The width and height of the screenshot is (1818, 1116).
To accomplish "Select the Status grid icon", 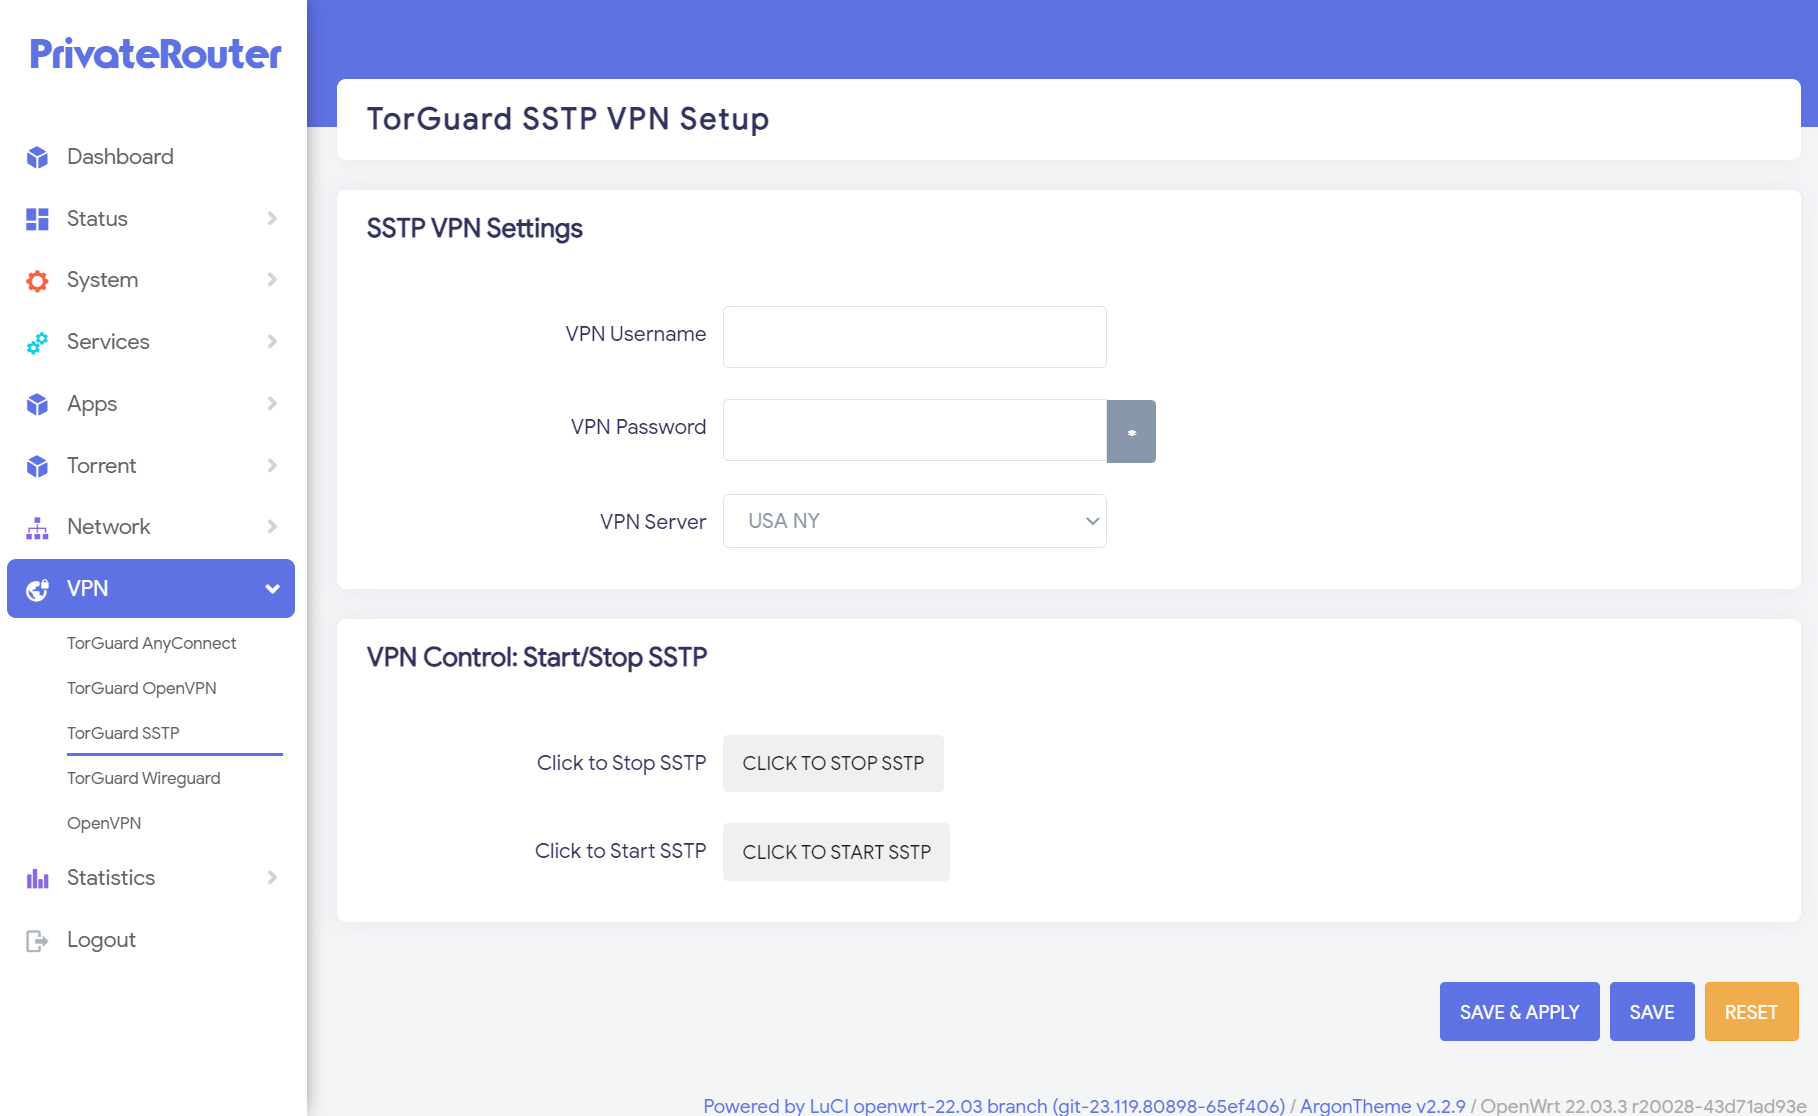I will coord(37,218).
